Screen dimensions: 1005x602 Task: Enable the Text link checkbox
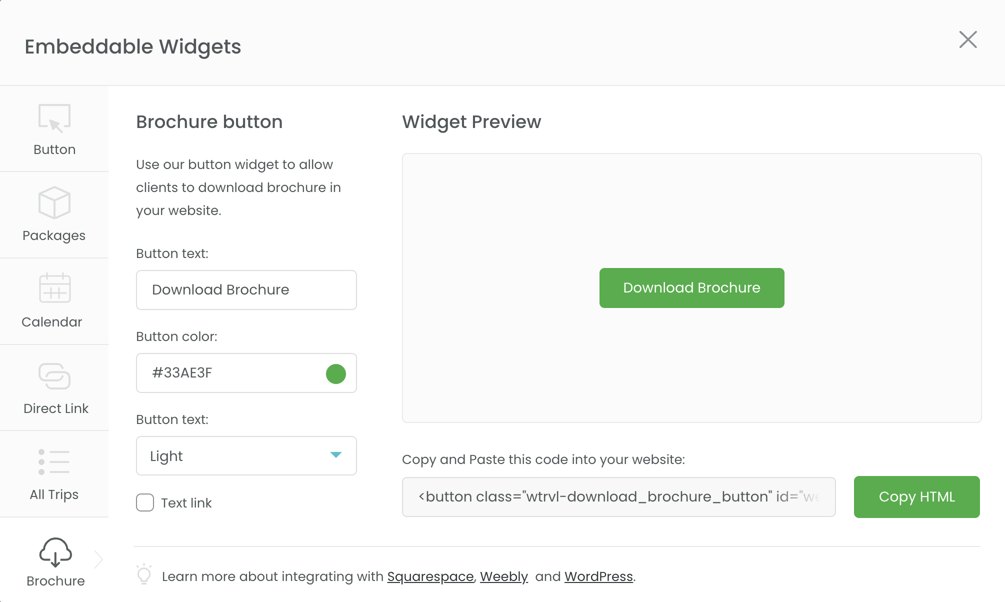pos(145,502)
